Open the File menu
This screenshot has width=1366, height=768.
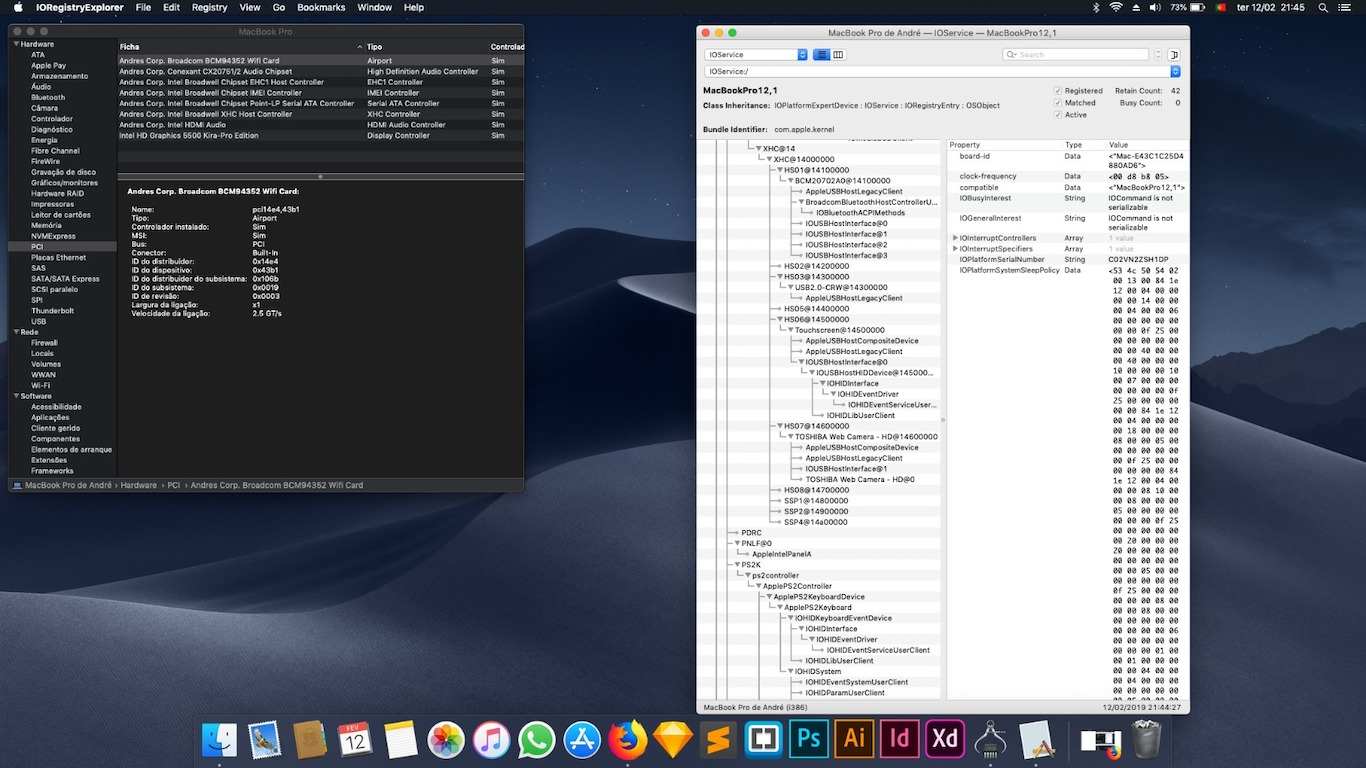pyautogui.click(x=143, y=7)
